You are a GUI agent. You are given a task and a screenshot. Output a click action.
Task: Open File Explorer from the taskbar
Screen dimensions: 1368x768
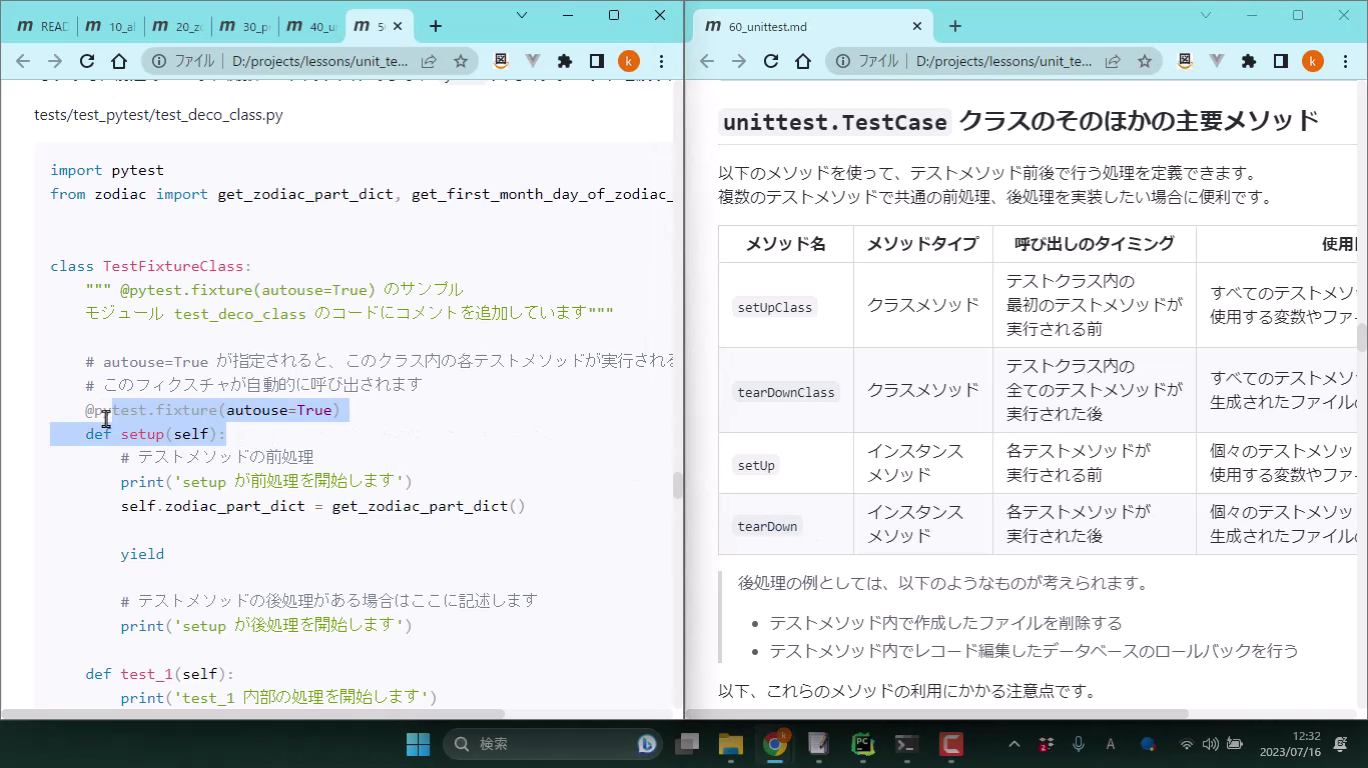(x=731, y=744)
